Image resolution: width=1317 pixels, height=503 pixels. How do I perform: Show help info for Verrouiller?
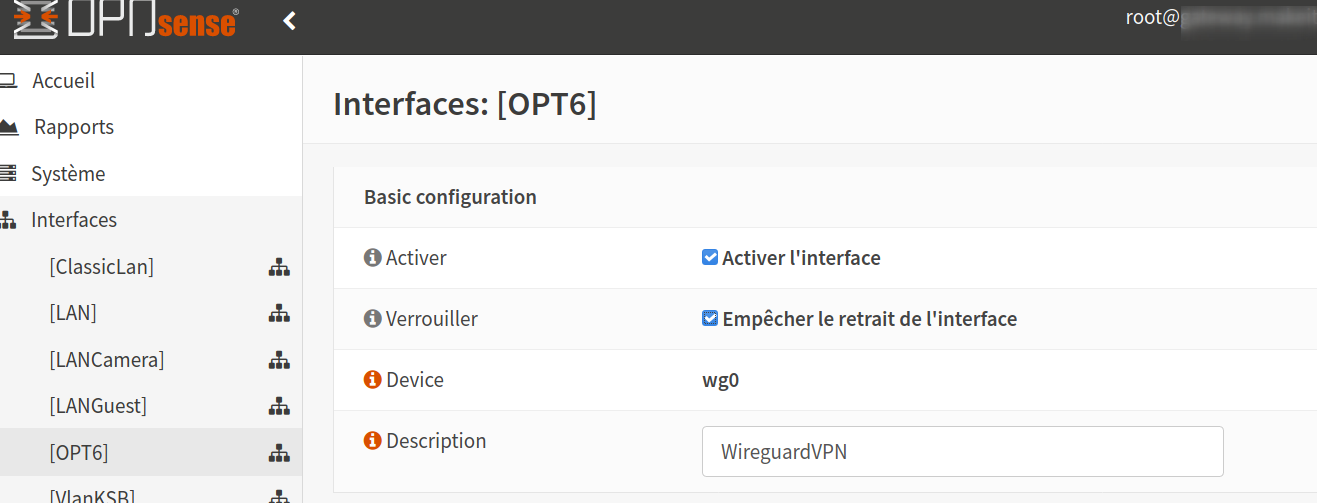pos(373,319)
